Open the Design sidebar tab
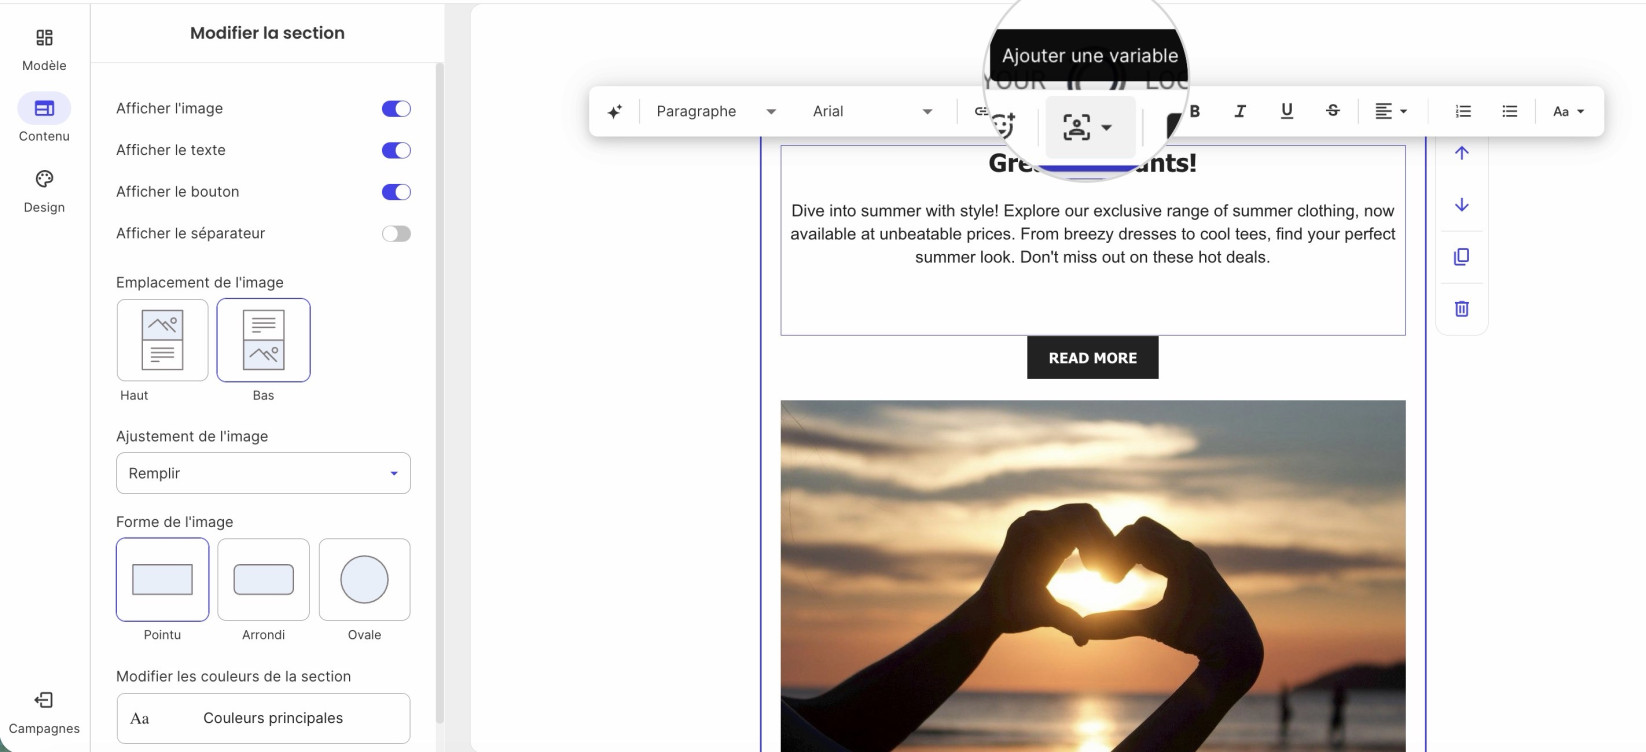This screenshot has height=752, width=1646. [x=44, y=191]
